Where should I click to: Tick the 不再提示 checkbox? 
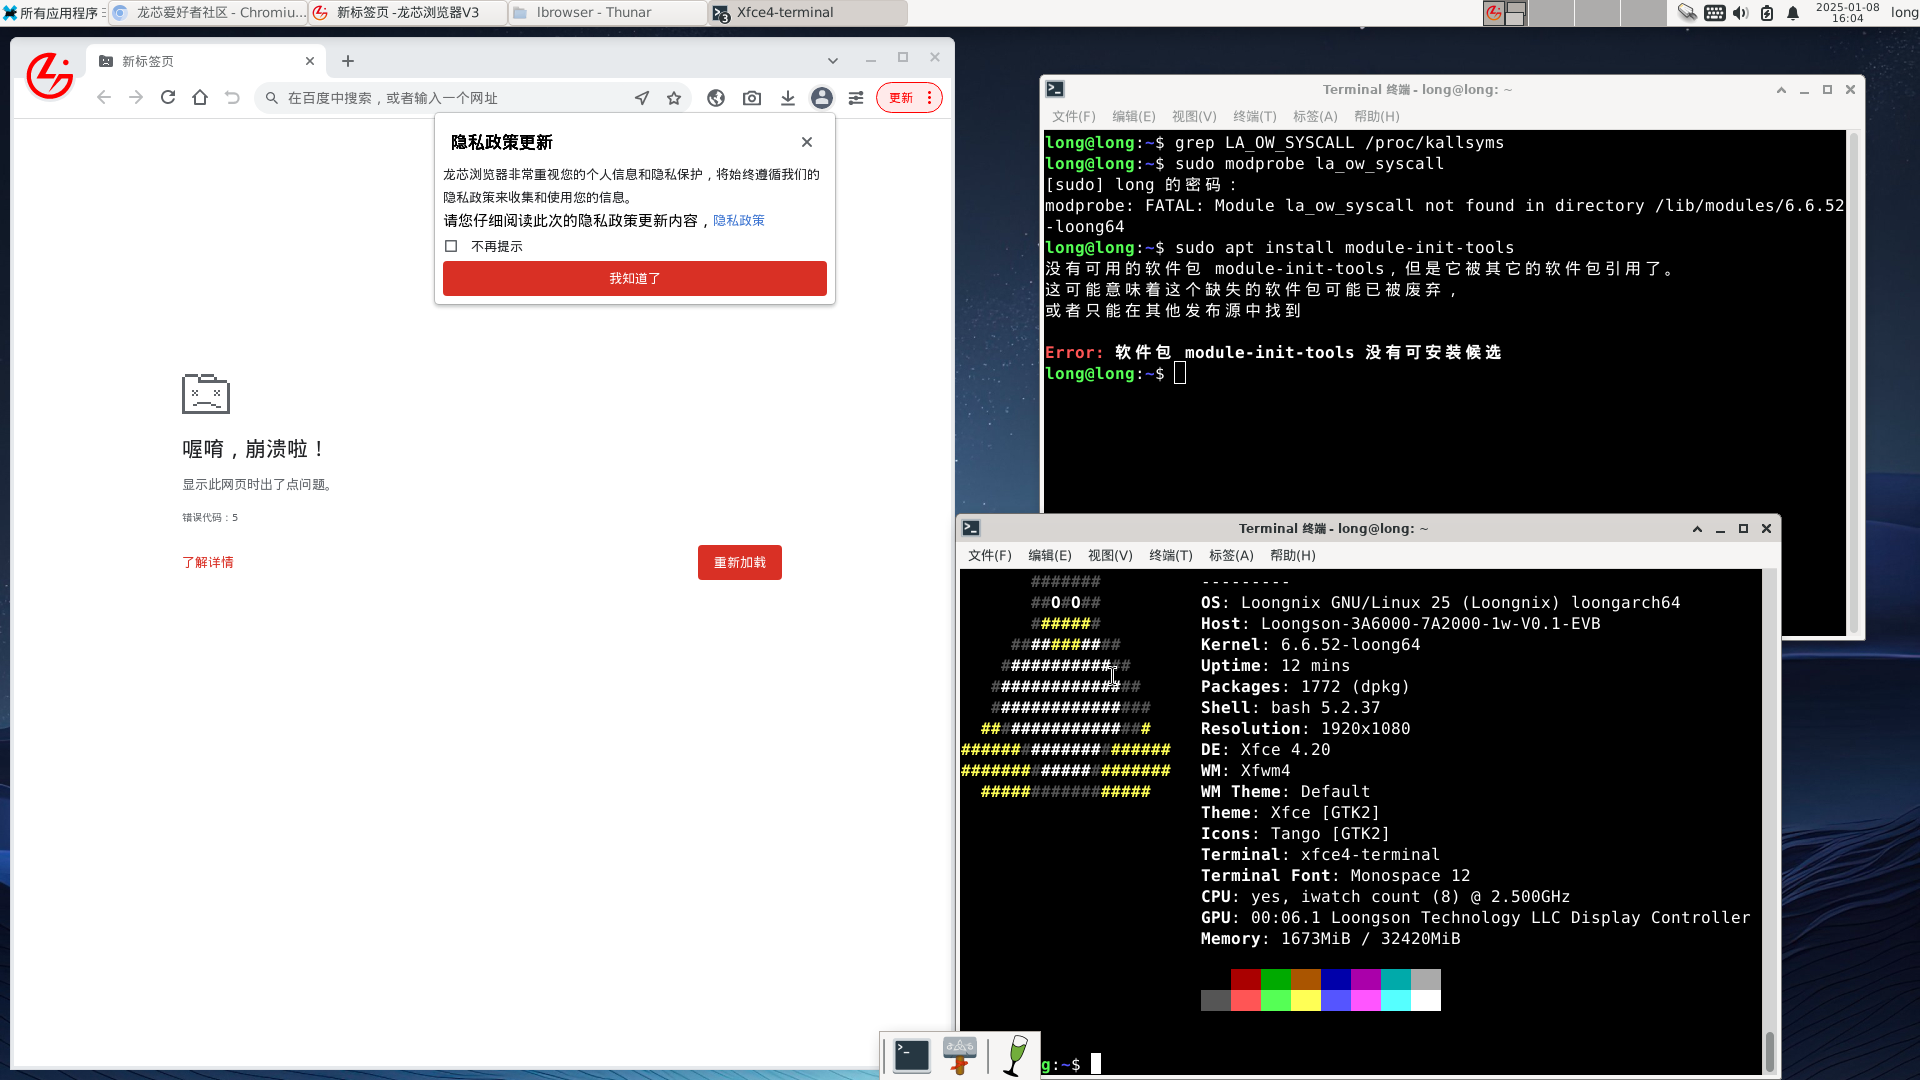(x=451, y=246)
